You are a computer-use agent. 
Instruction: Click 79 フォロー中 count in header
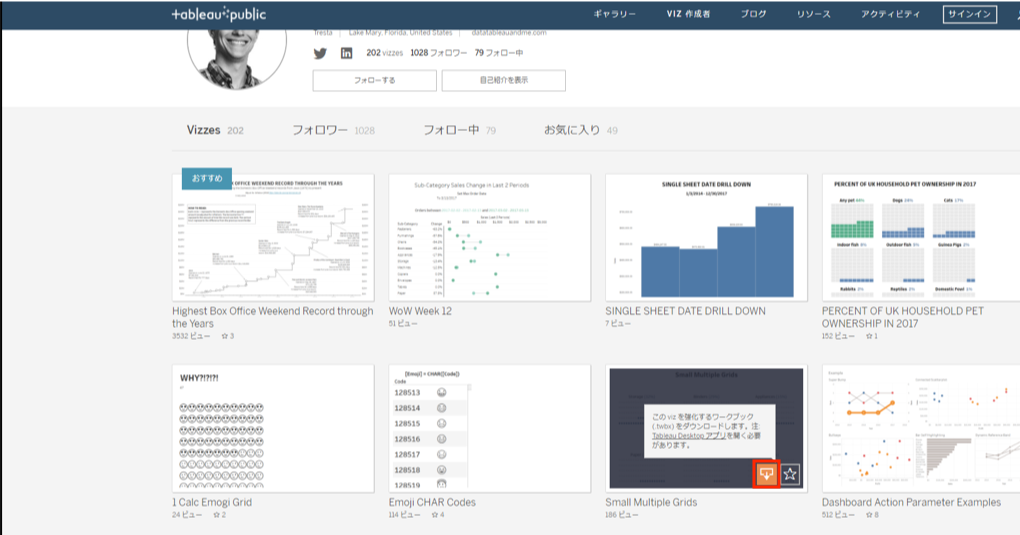click(499, 53)
